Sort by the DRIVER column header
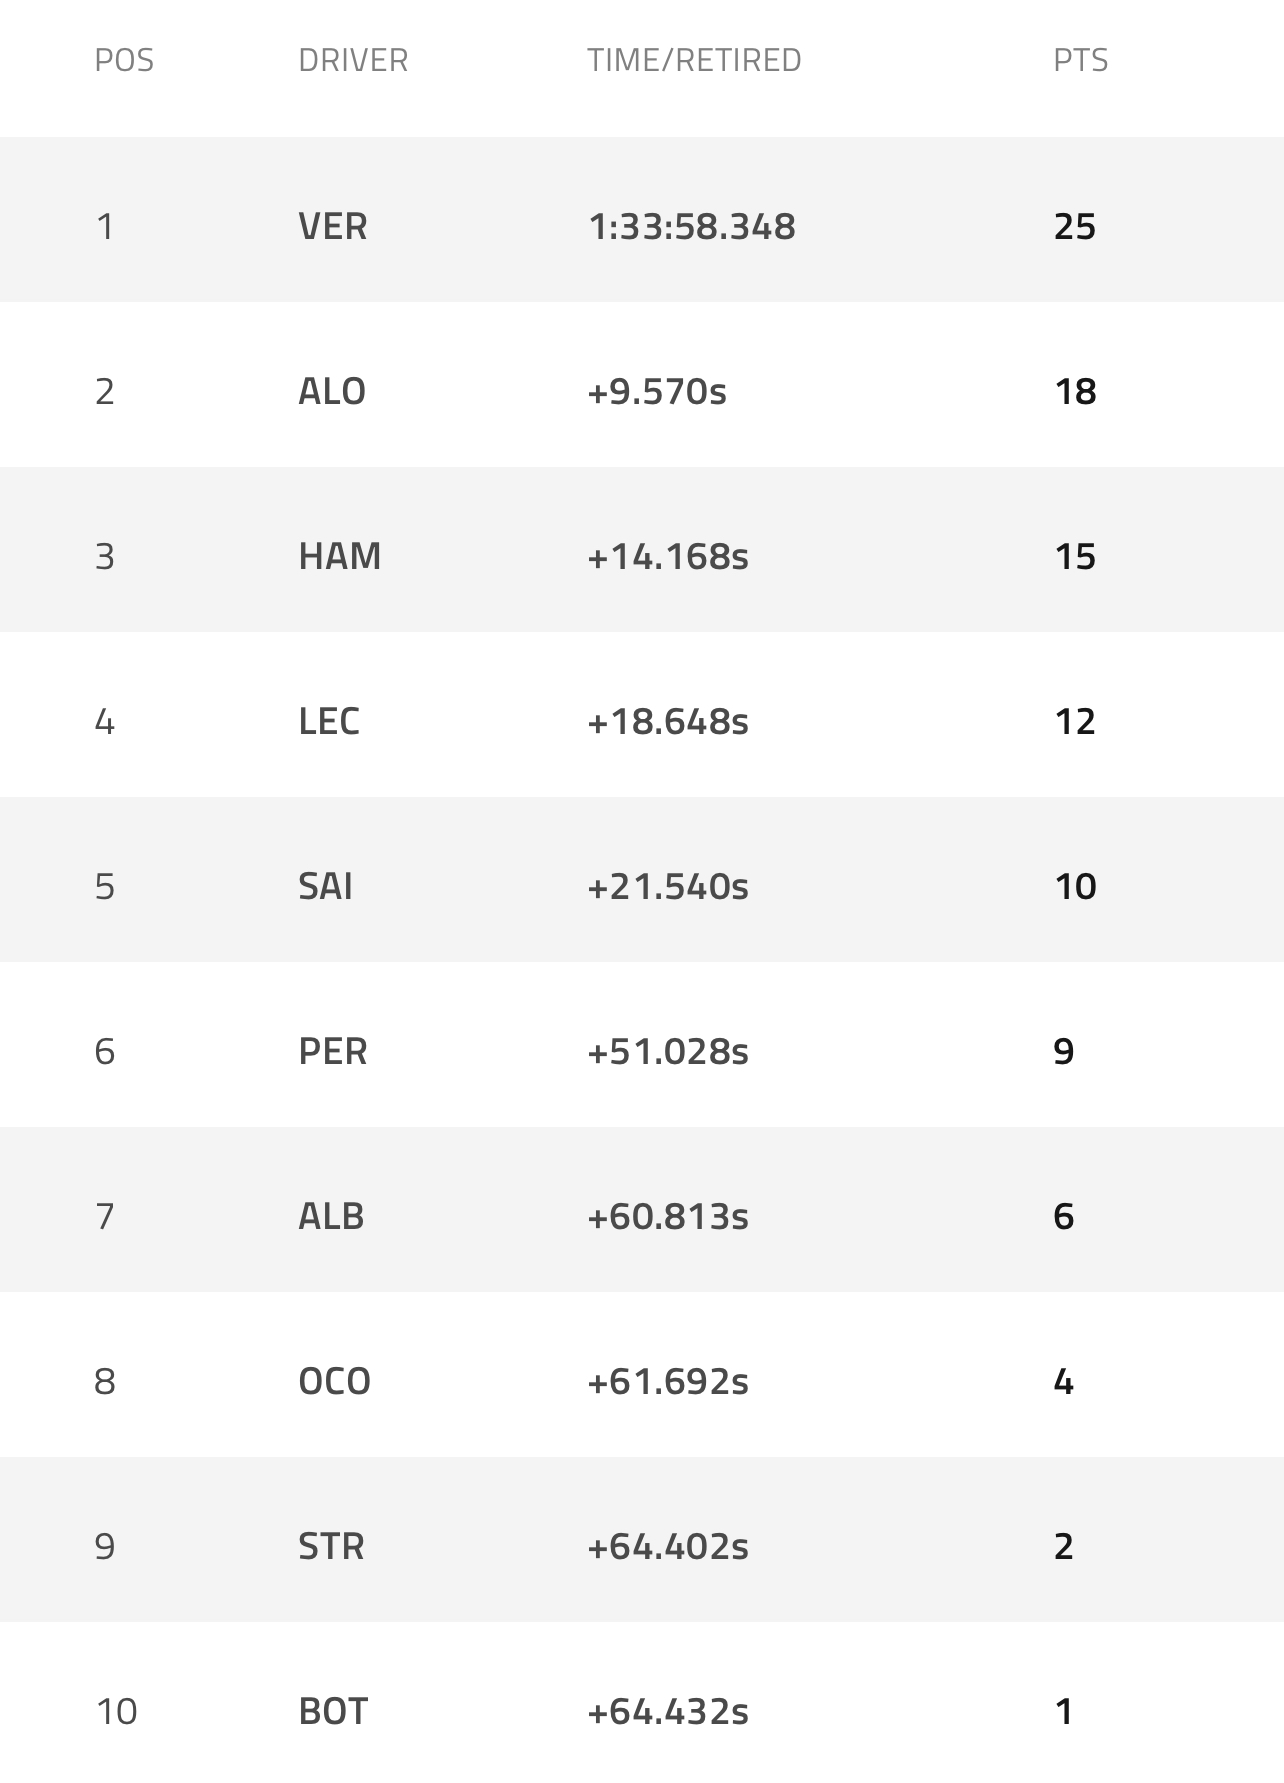1284x1783 pixels. coord(353,61)
